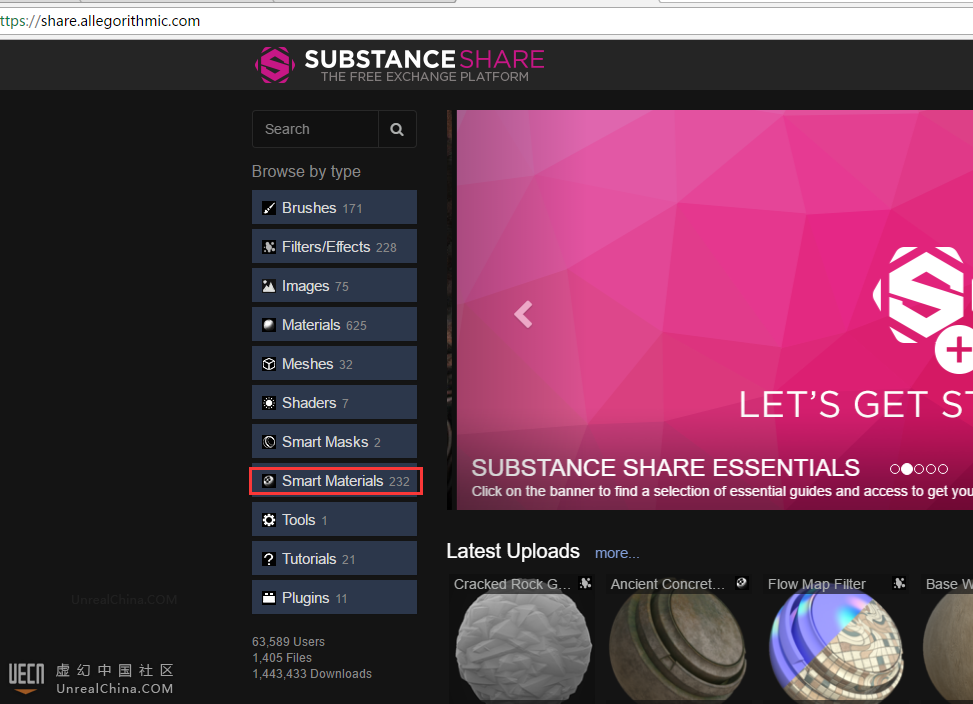The height and width of the screenshot is (704, 973).
Task: Open the Filters/Effects 228 category
Action: point(334,246)
